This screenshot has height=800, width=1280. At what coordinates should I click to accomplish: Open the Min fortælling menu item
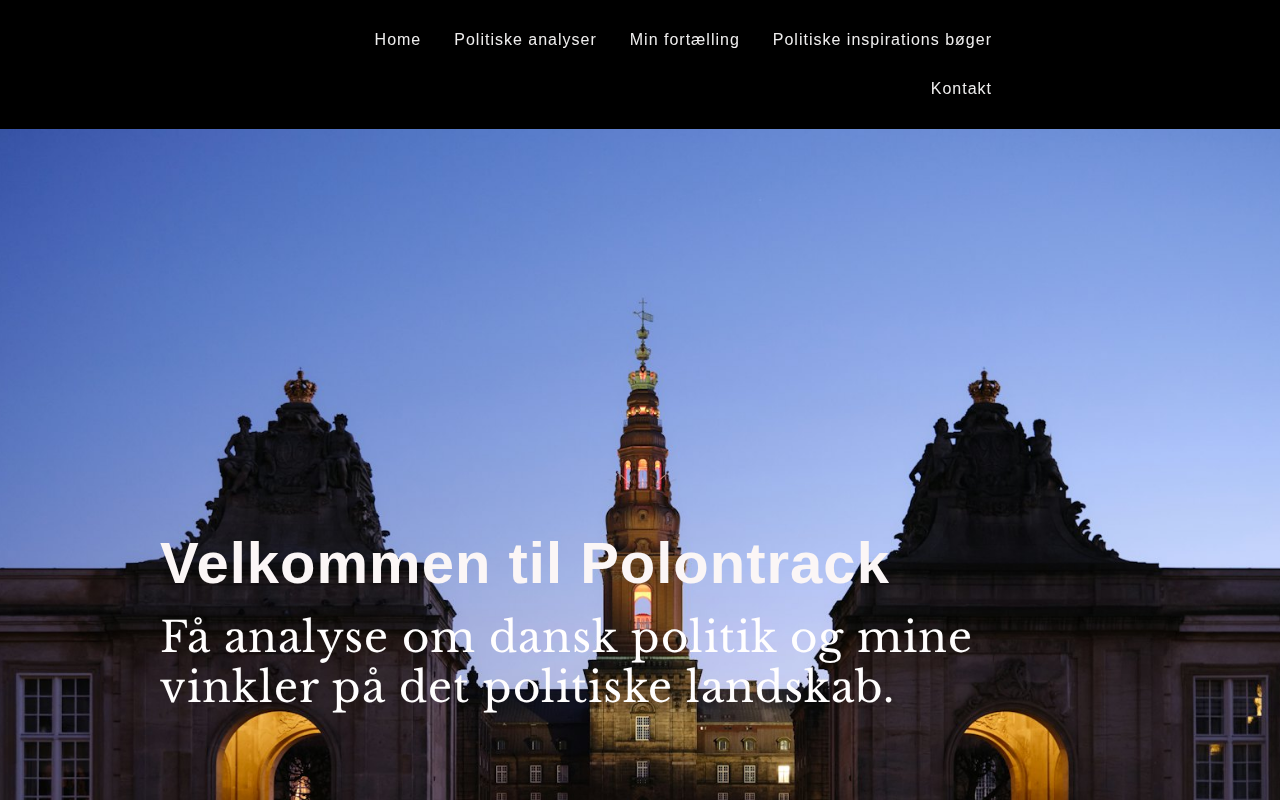(684, 40)
